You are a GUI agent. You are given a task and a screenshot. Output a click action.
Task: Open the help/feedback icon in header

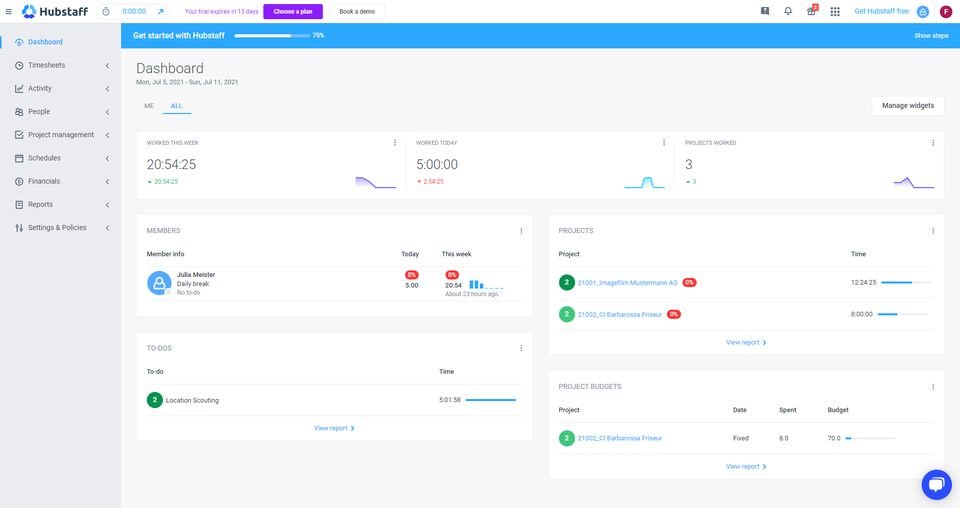(765, 11)
